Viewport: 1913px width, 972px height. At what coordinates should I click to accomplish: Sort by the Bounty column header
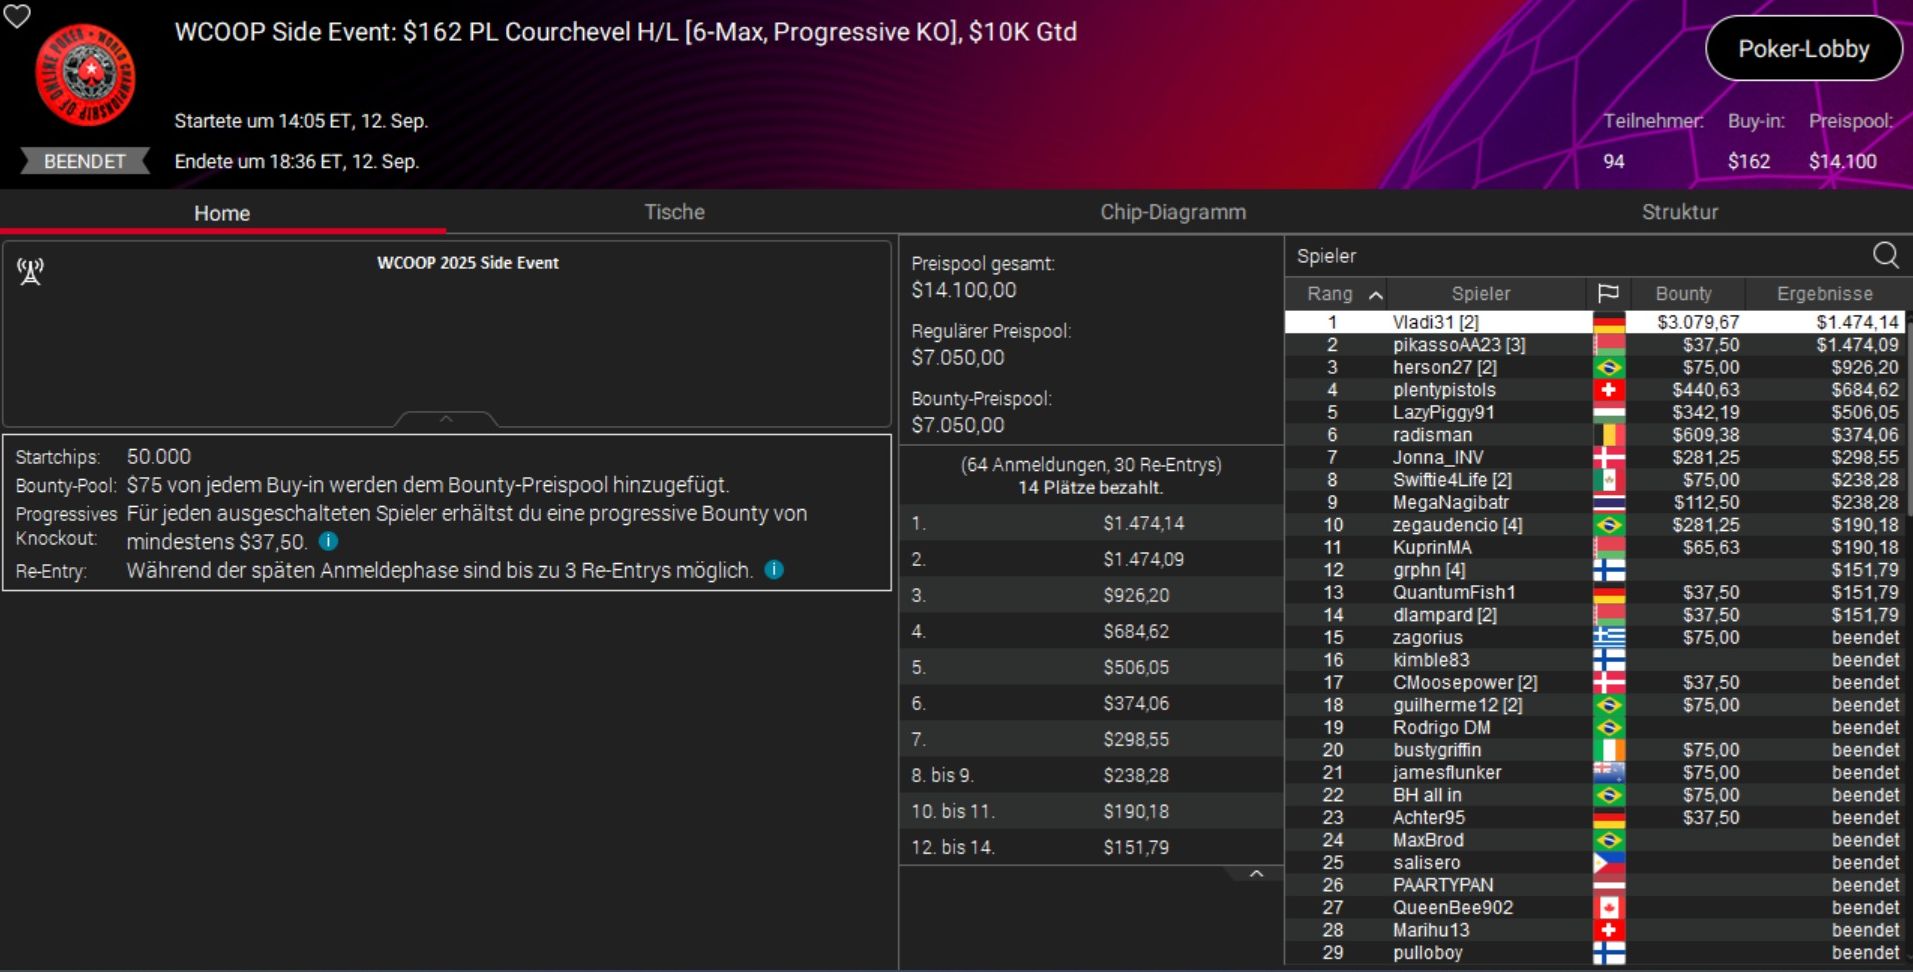[1683, 294]
